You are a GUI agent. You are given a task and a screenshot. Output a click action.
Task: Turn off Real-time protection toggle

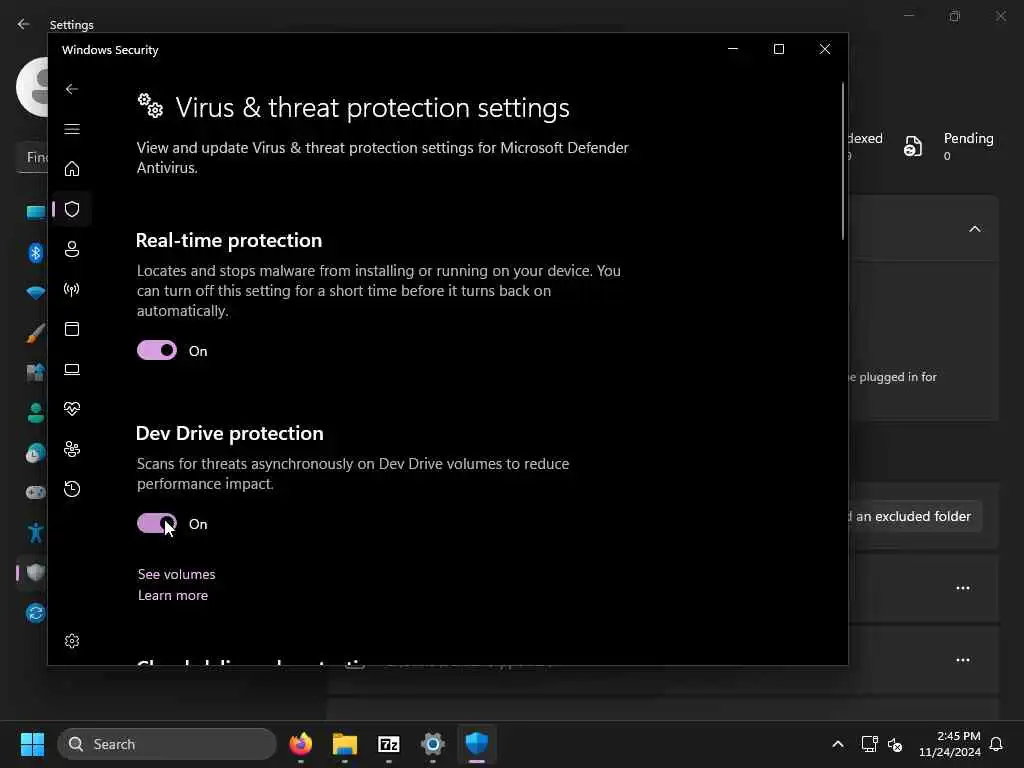(157, 350)
